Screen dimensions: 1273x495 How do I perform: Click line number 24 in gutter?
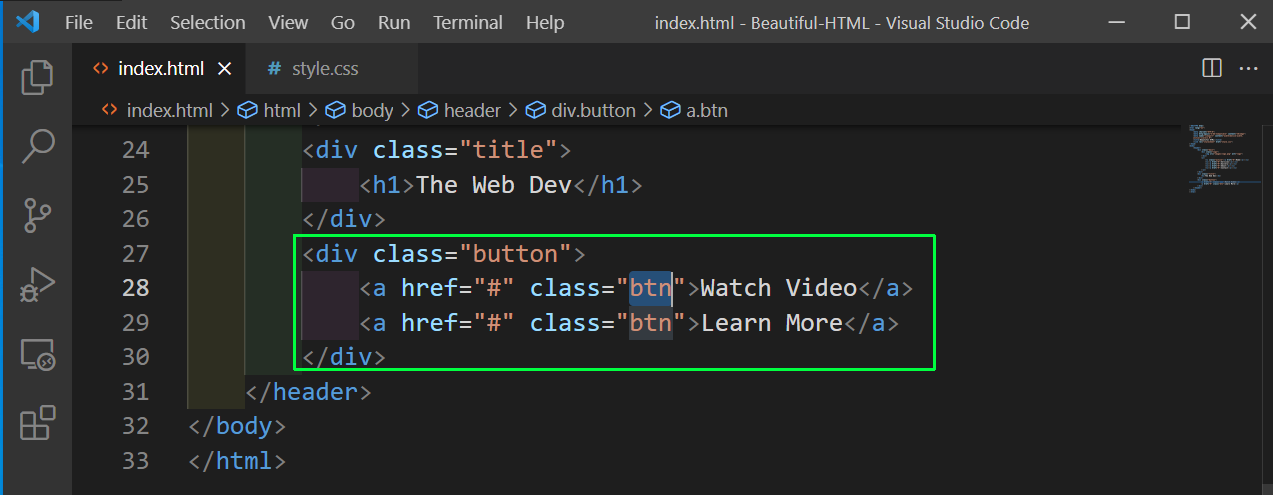[x=135, y=150]
